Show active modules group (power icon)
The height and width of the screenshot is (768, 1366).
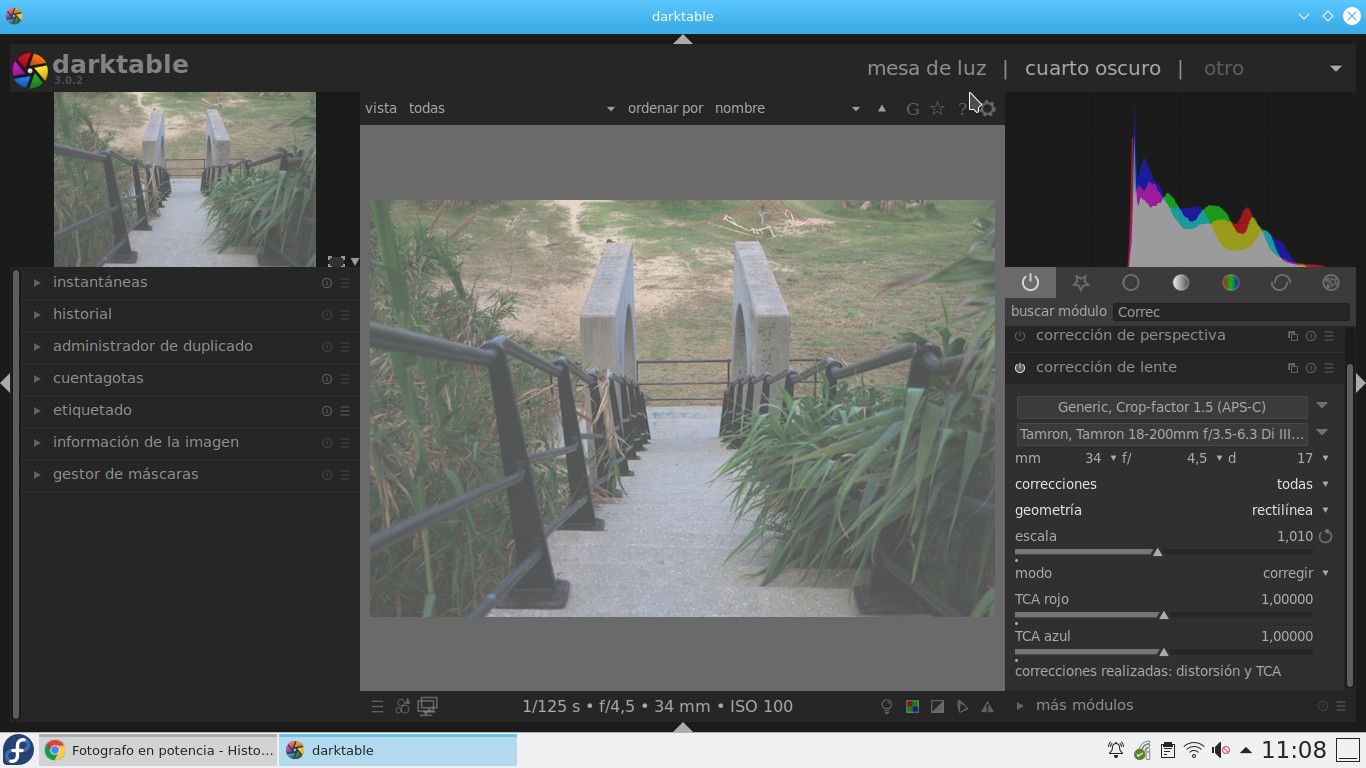(x=1030, y=283)
